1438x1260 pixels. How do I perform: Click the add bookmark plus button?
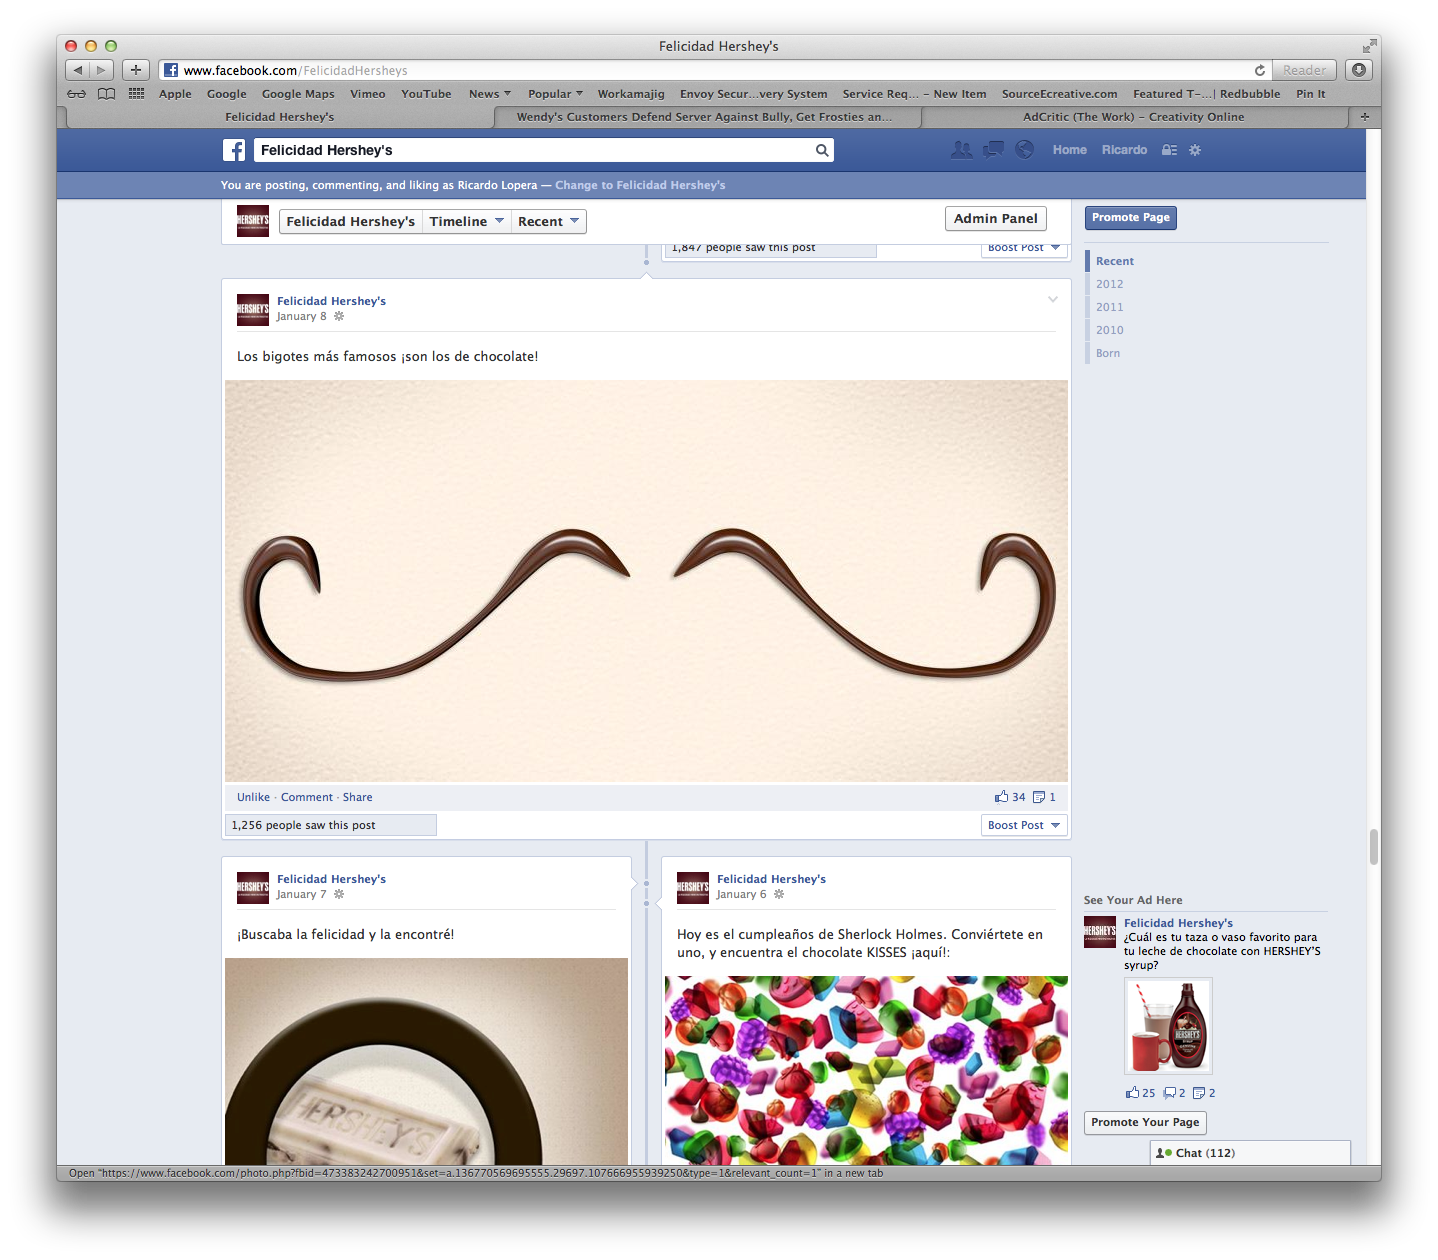click(x=136, y=70)
